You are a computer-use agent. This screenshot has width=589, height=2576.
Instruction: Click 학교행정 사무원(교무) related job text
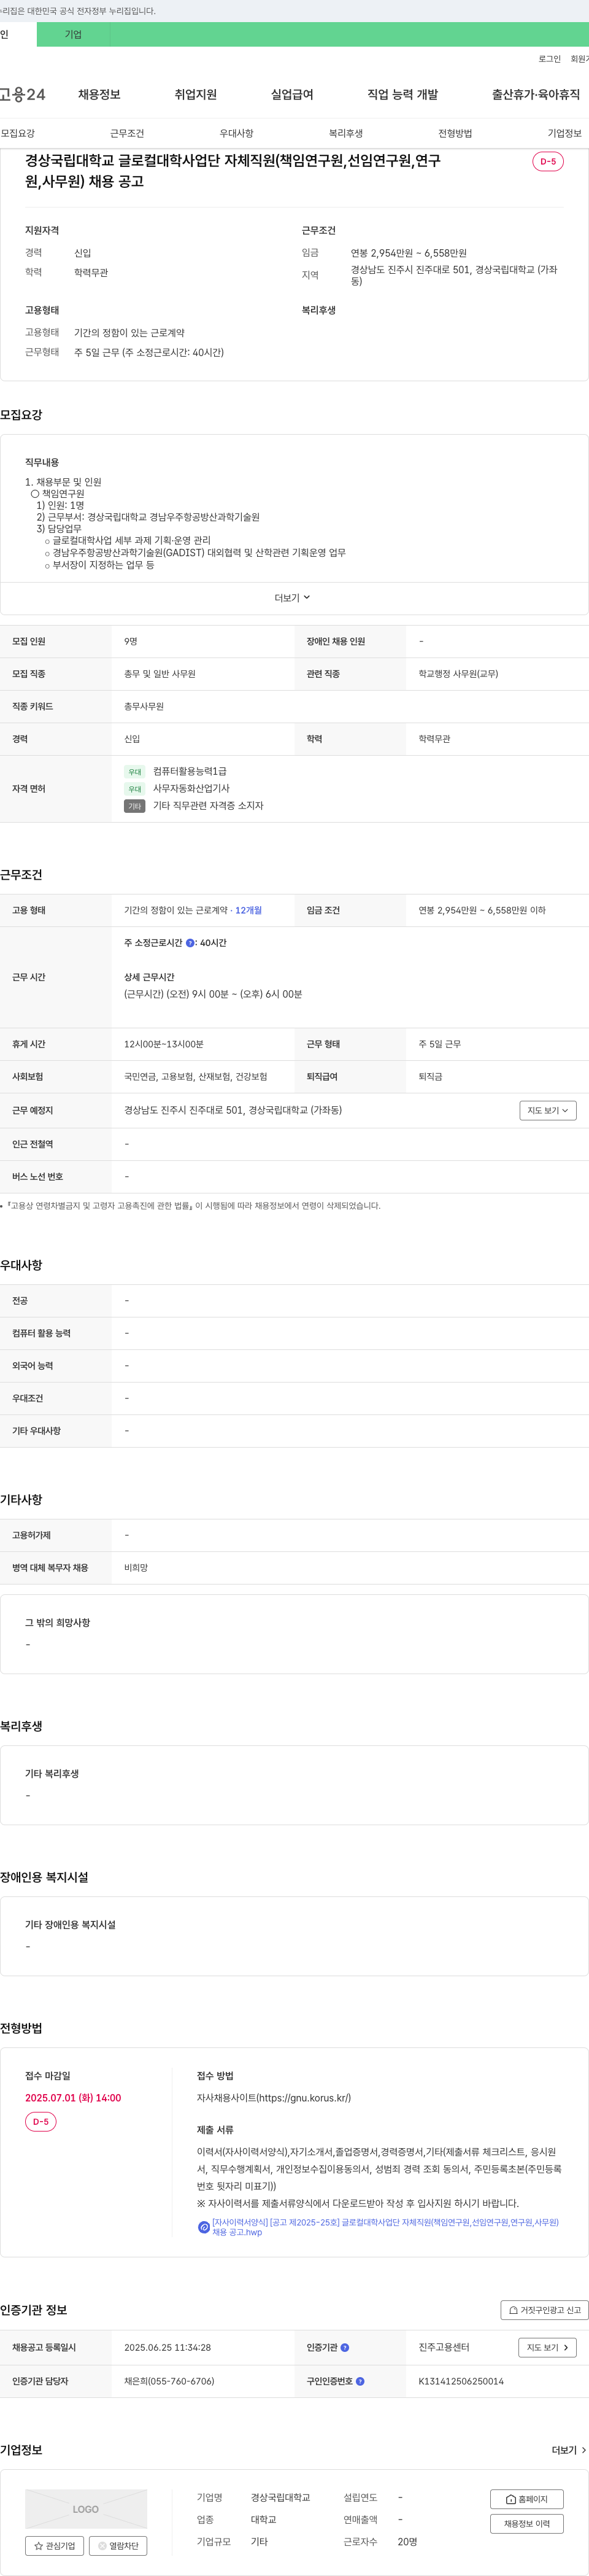458,674
